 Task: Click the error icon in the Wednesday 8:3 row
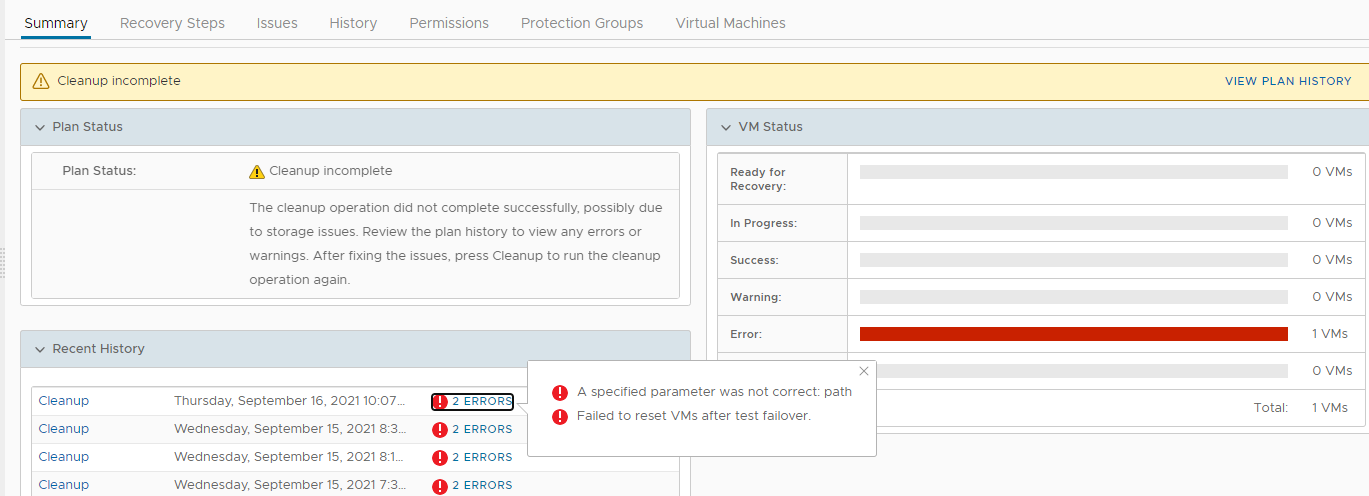coord(440,429)
